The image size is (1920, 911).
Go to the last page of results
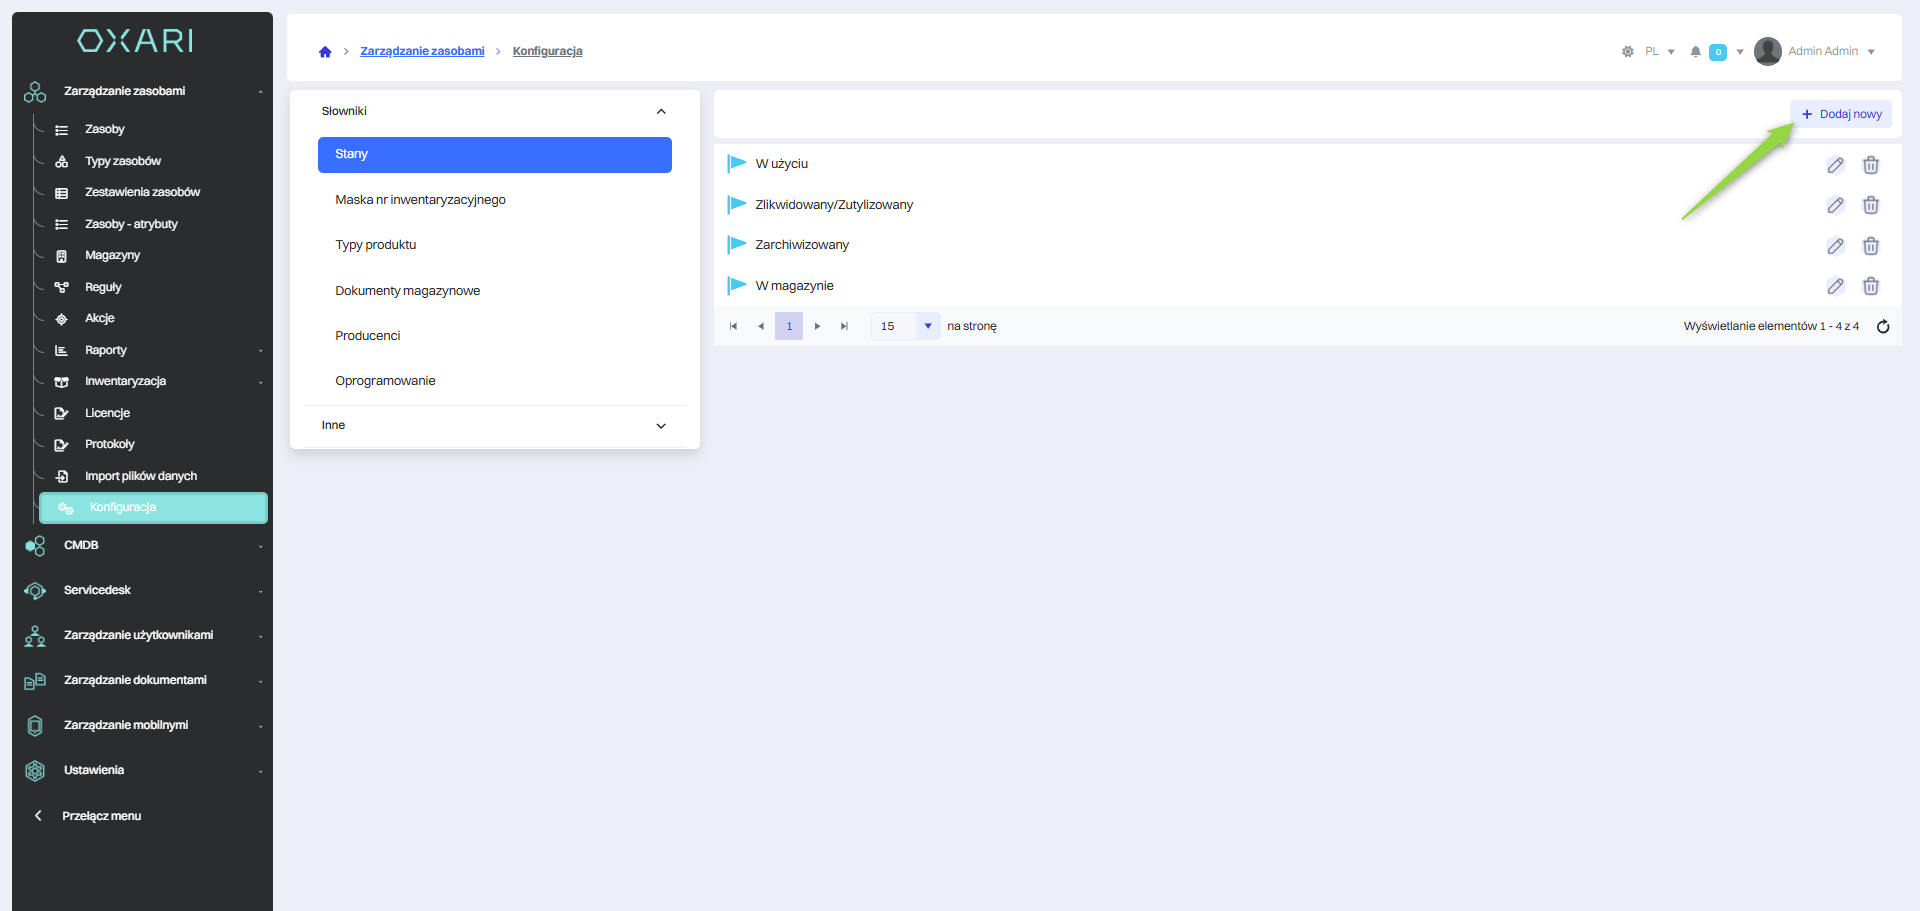[844, 326]
